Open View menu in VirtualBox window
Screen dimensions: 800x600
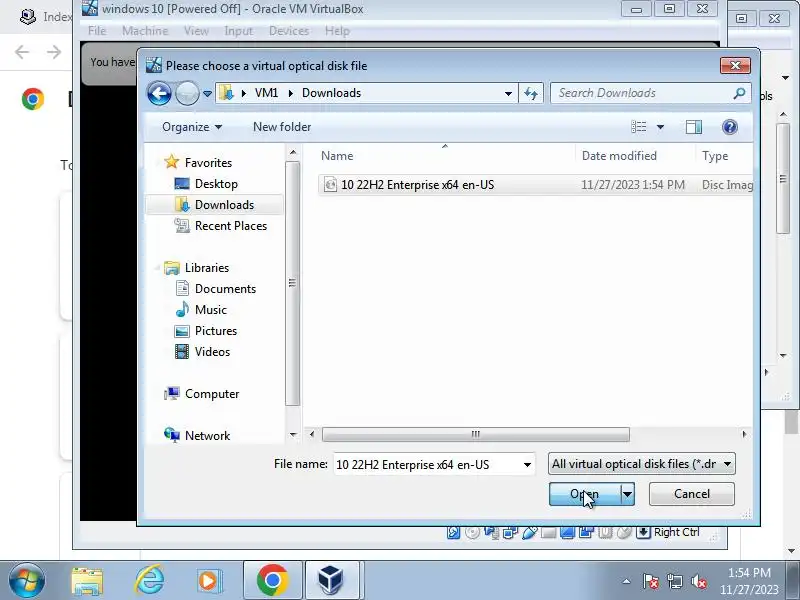coord(196,31)
